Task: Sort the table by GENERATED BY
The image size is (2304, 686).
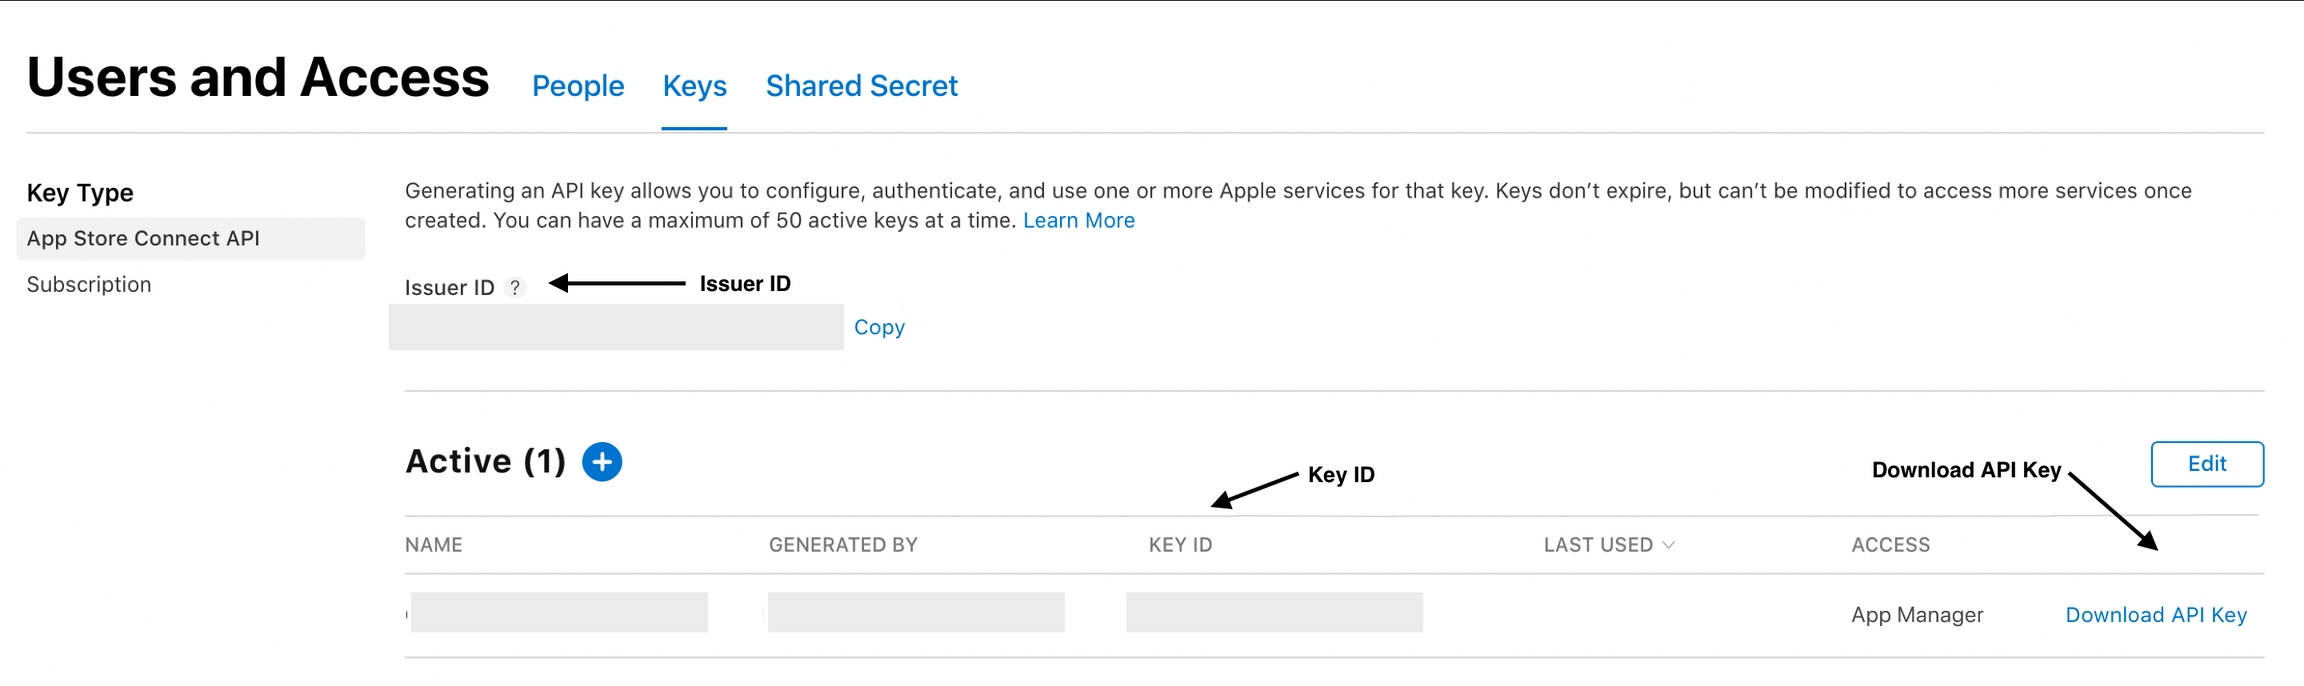Action: tap(843, 545)
